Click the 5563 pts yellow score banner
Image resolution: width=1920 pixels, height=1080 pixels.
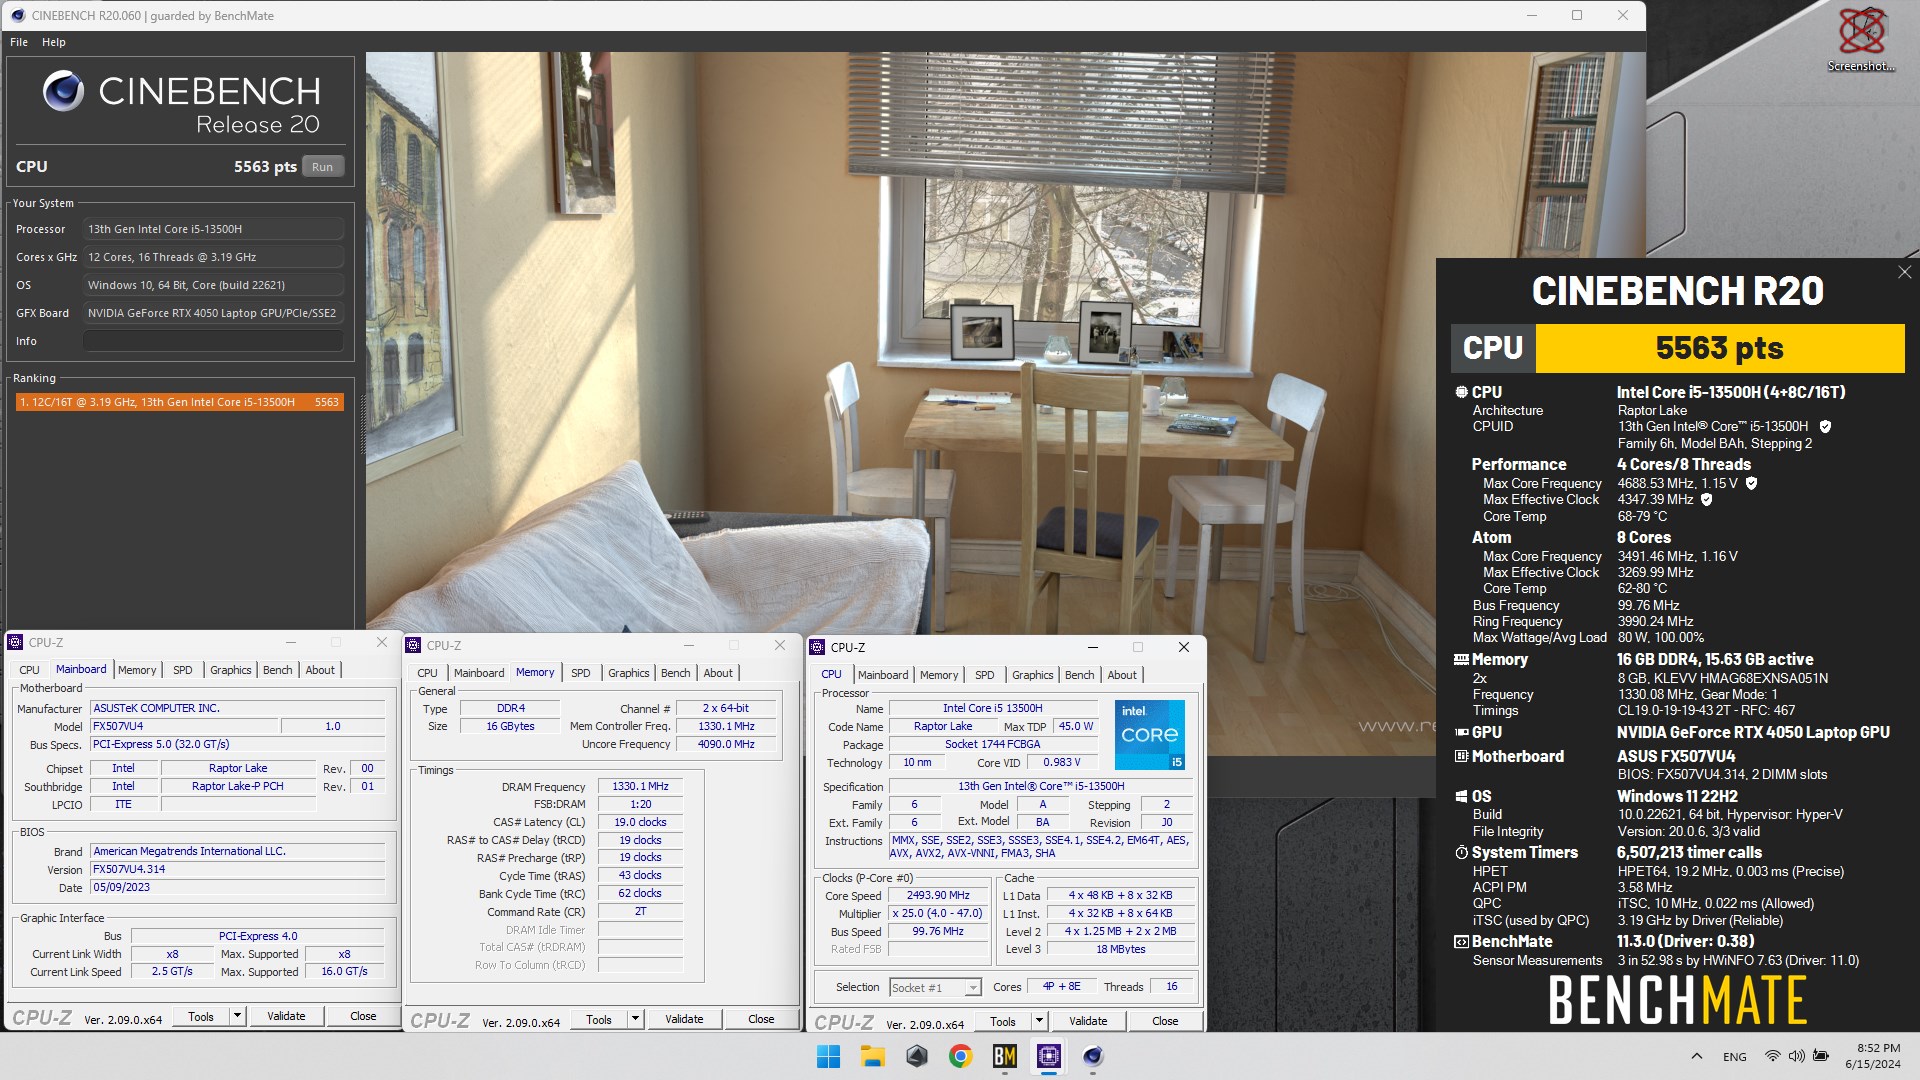[1720, 348]
